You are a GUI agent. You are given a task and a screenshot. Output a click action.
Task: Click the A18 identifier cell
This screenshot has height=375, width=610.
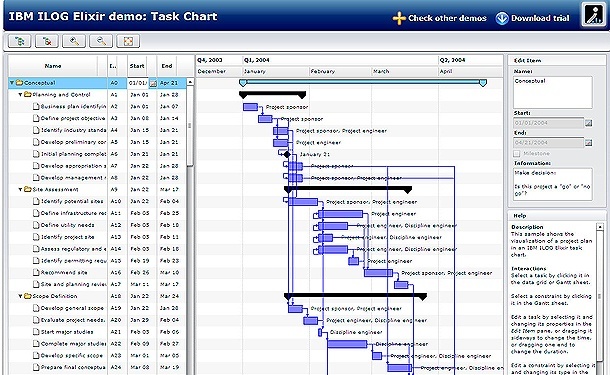coord(116,296)
